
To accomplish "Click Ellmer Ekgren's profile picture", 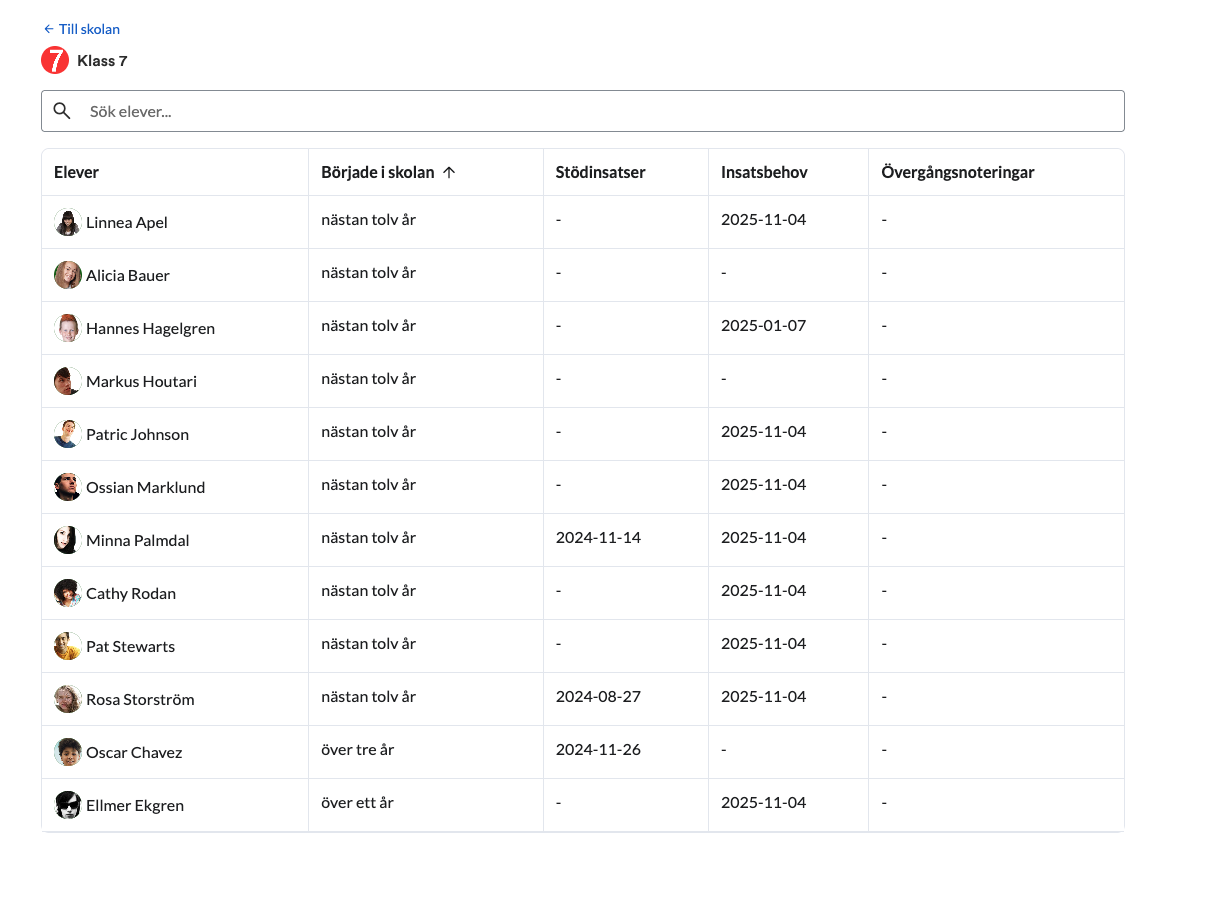I will click(x=67, y=805).
